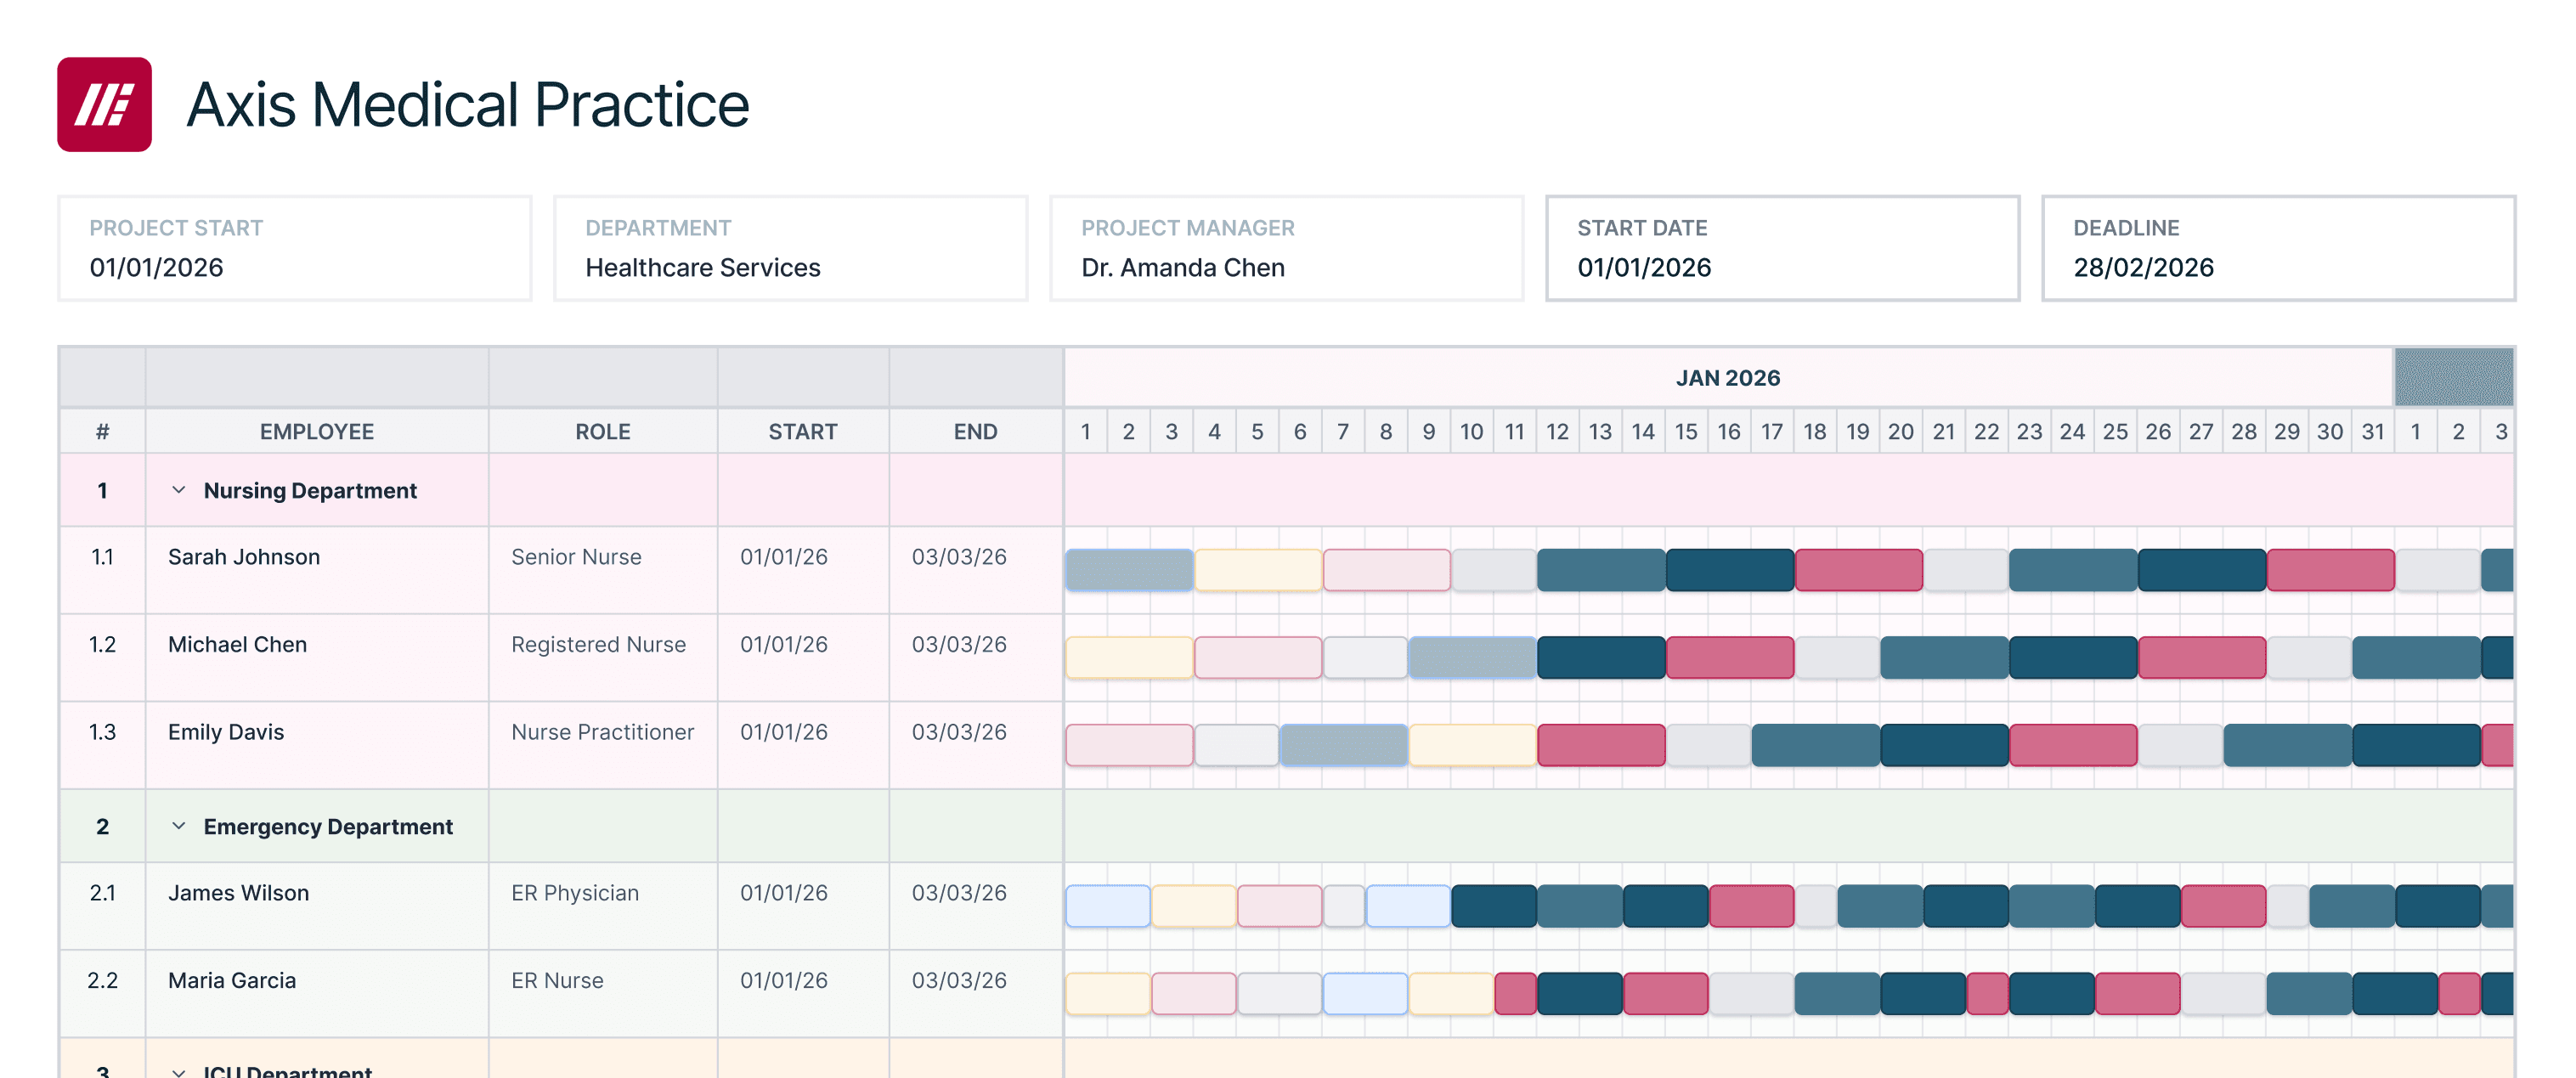Screen dimensions: 2576x1078
Task: Click the JAN 2026 month header
Action: (x=1728, y=378)
